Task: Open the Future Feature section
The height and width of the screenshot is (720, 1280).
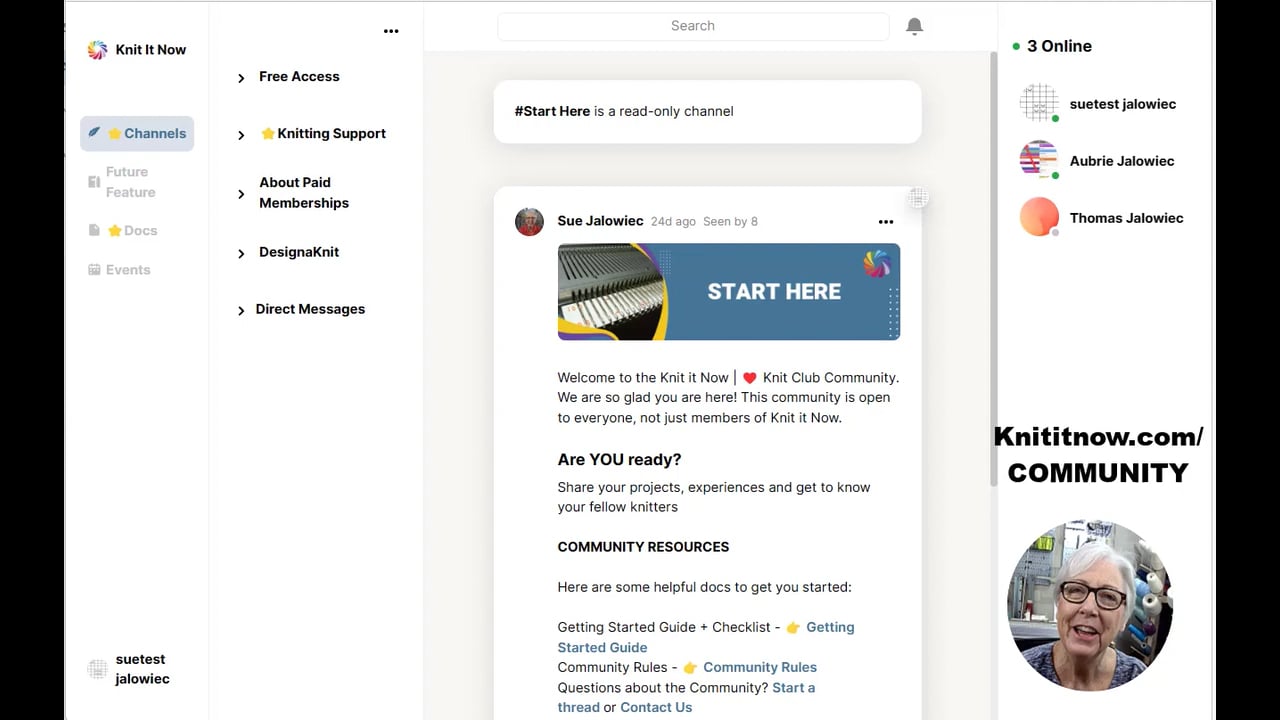Action: tap(130, 182)
